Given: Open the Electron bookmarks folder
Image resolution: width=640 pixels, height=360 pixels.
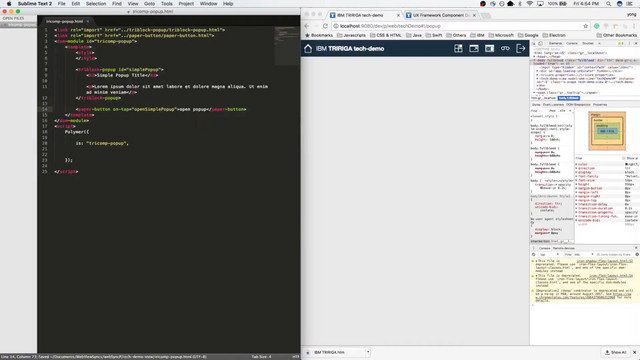Looking at the screenshot, I should [554, 36].
